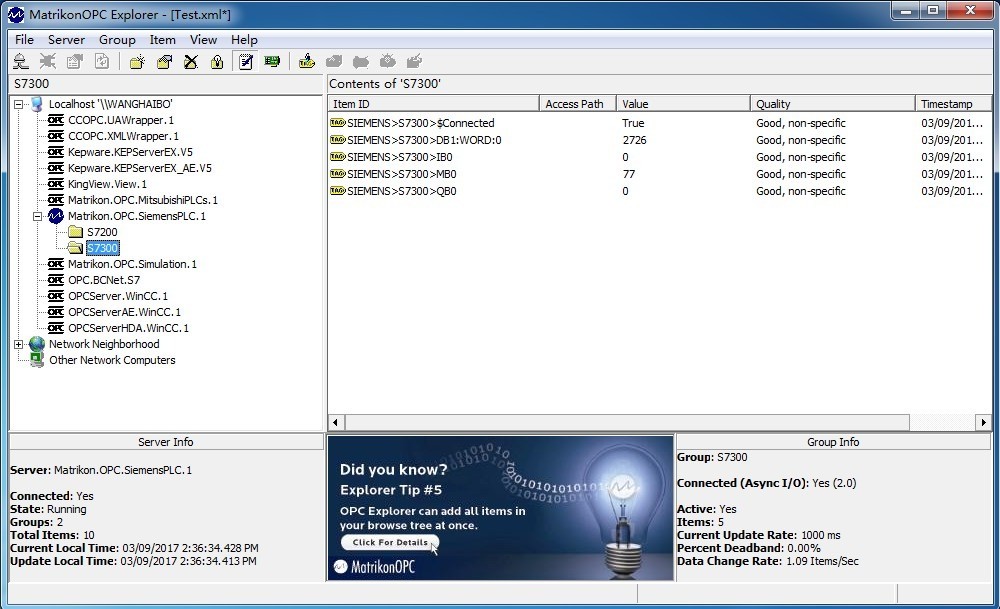Screen dimensions: 1000x609
Task: Click the Value column header
Action: point(683,104)
